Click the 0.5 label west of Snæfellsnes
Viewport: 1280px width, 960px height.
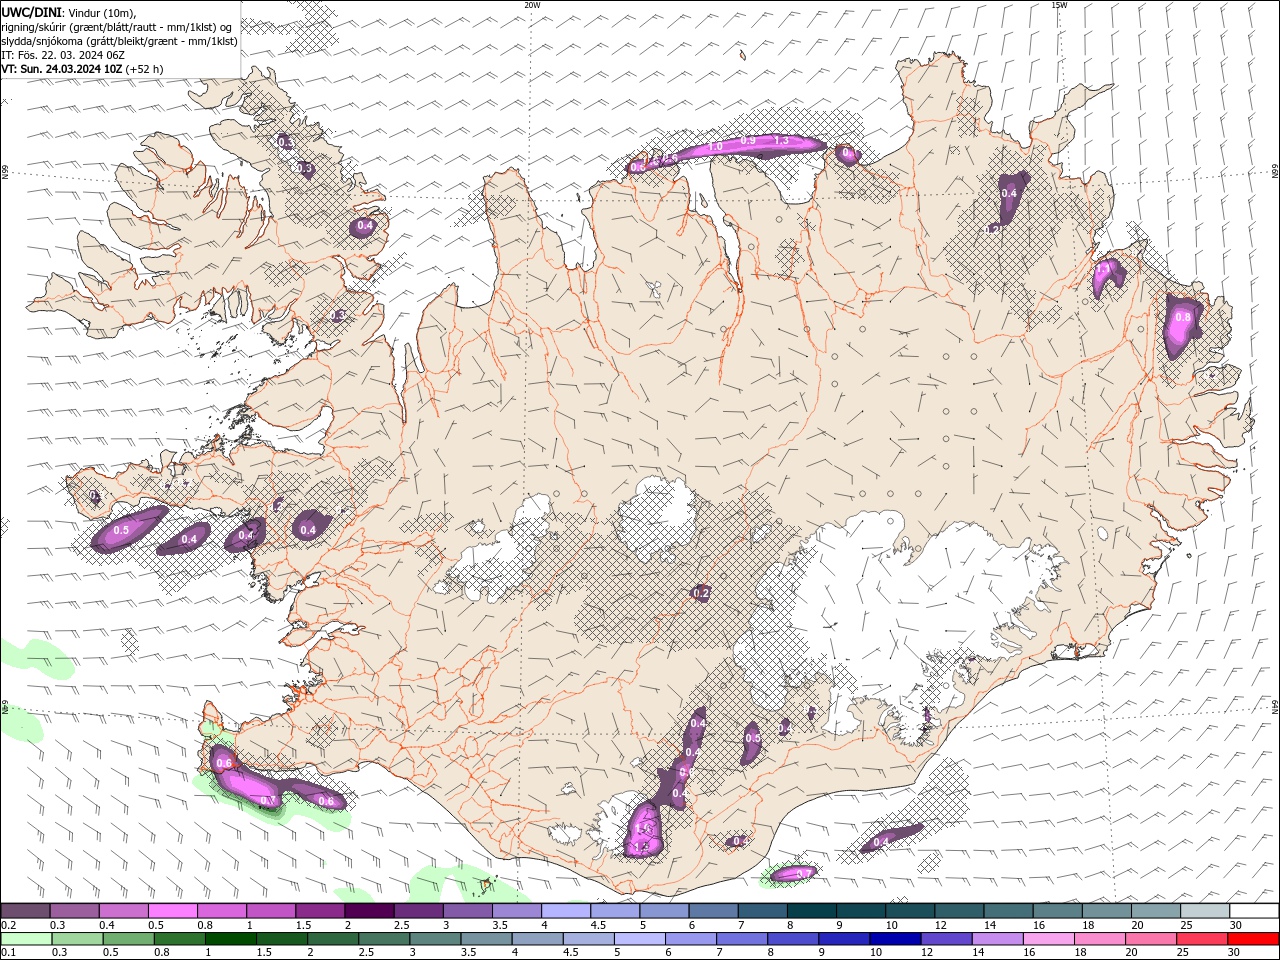point(121,530)
